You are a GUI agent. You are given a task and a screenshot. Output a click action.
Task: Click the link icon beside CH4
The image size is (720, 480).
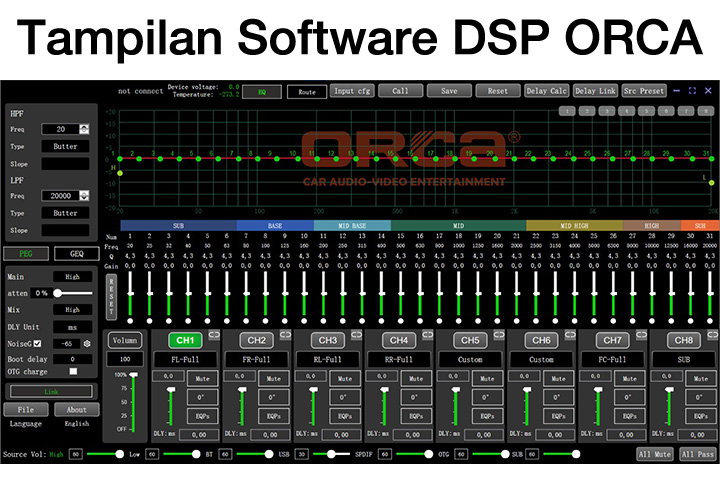428,335
